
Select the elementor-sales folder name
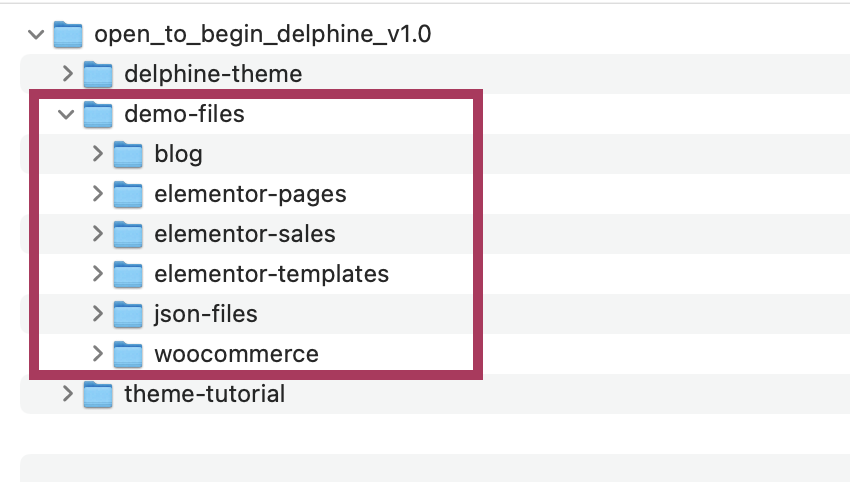click(244, 234)
